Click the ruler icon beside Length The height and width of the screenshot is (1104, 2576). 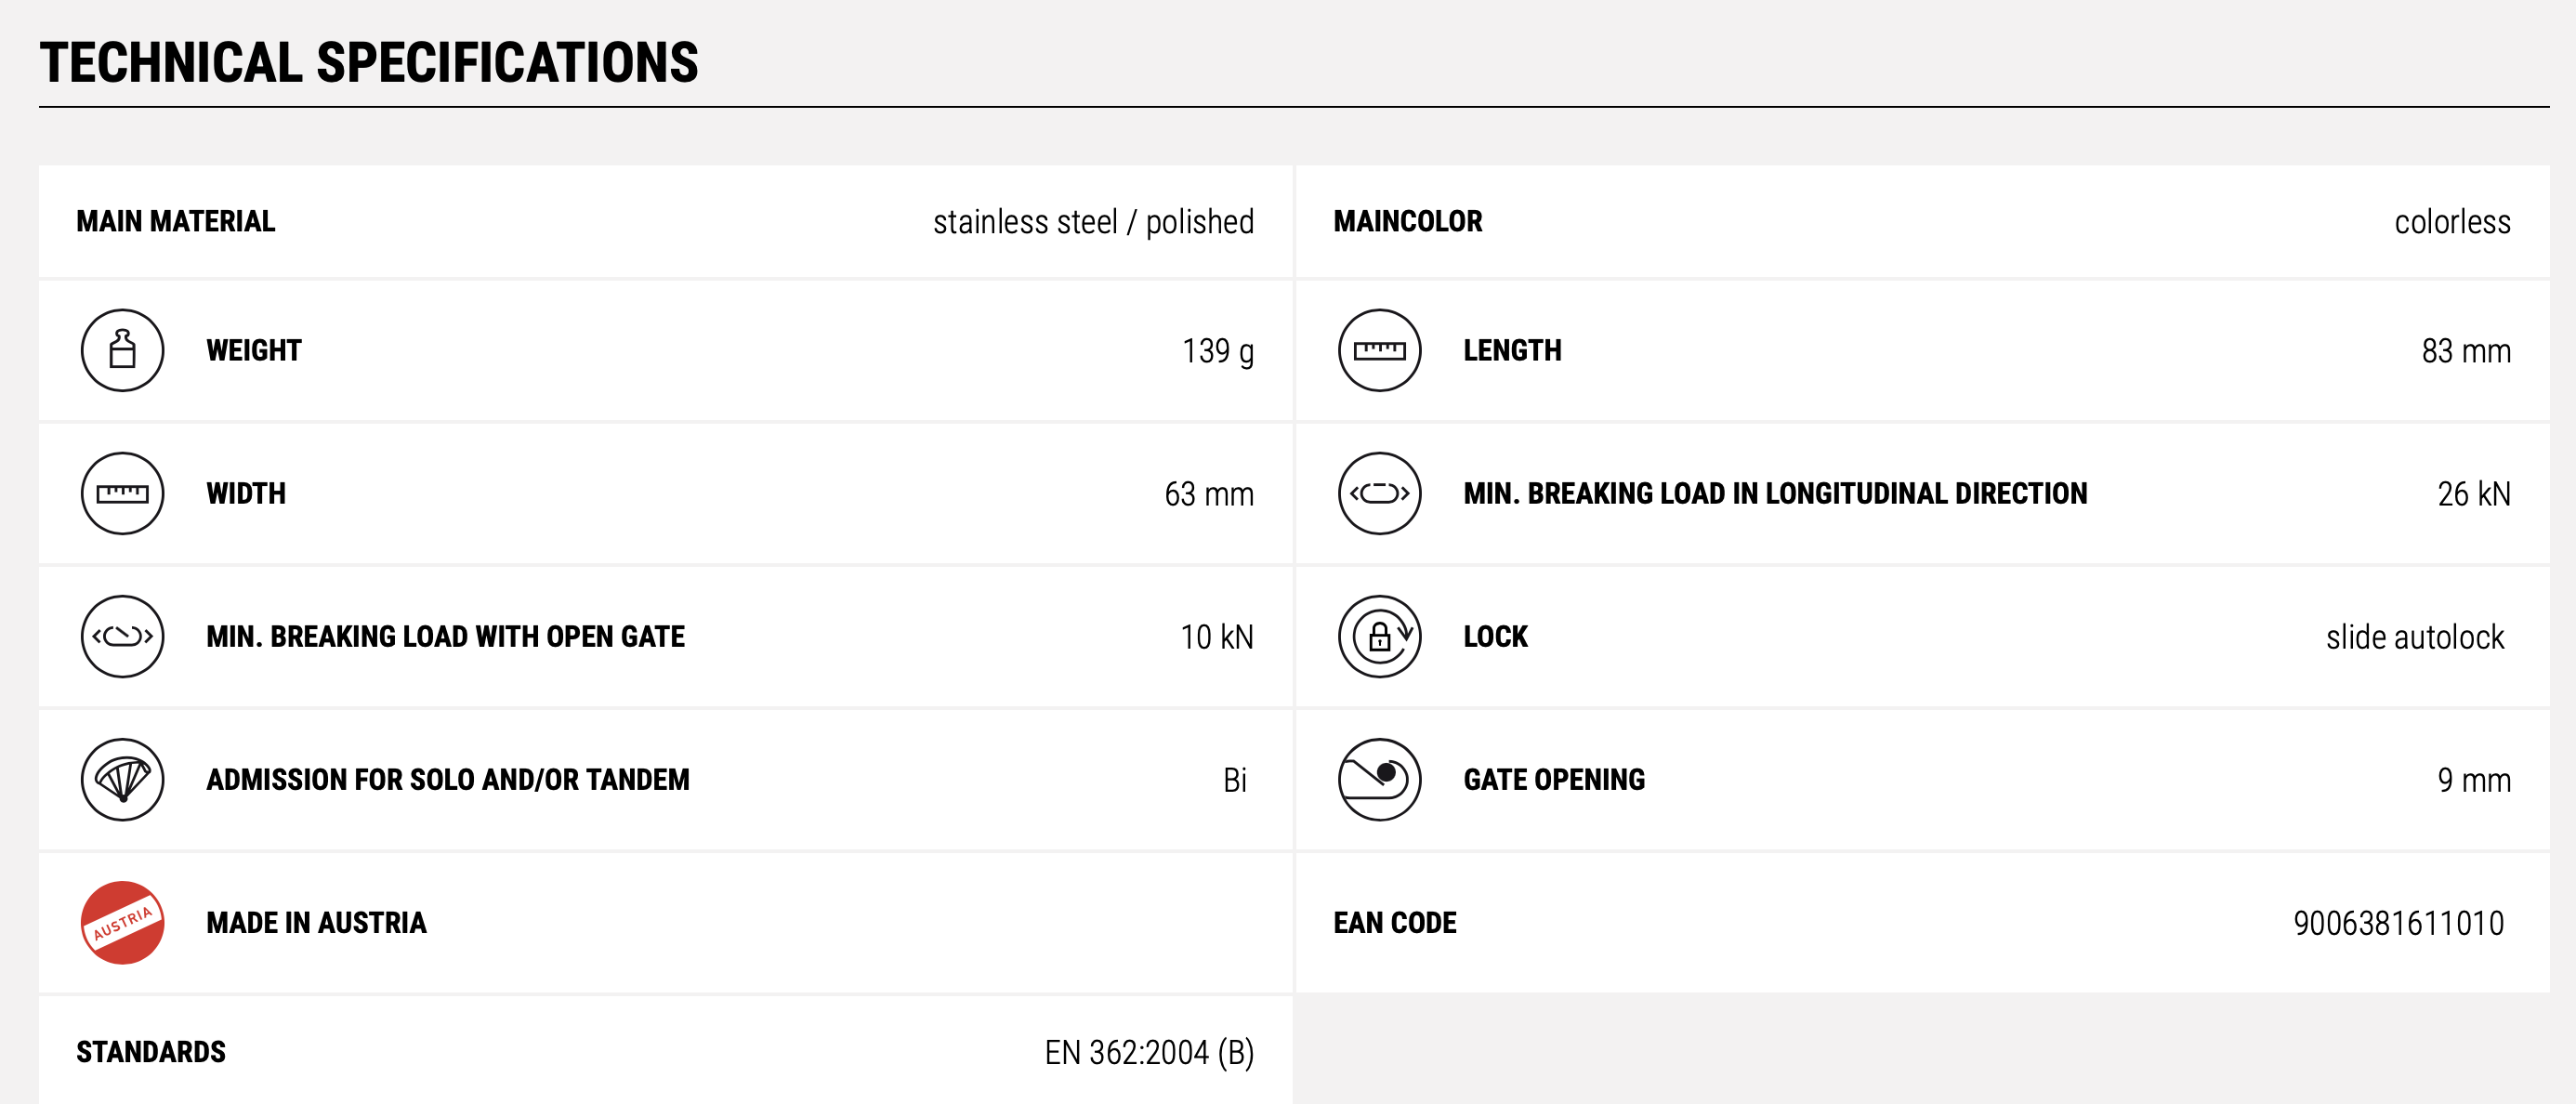point(1379,350)
